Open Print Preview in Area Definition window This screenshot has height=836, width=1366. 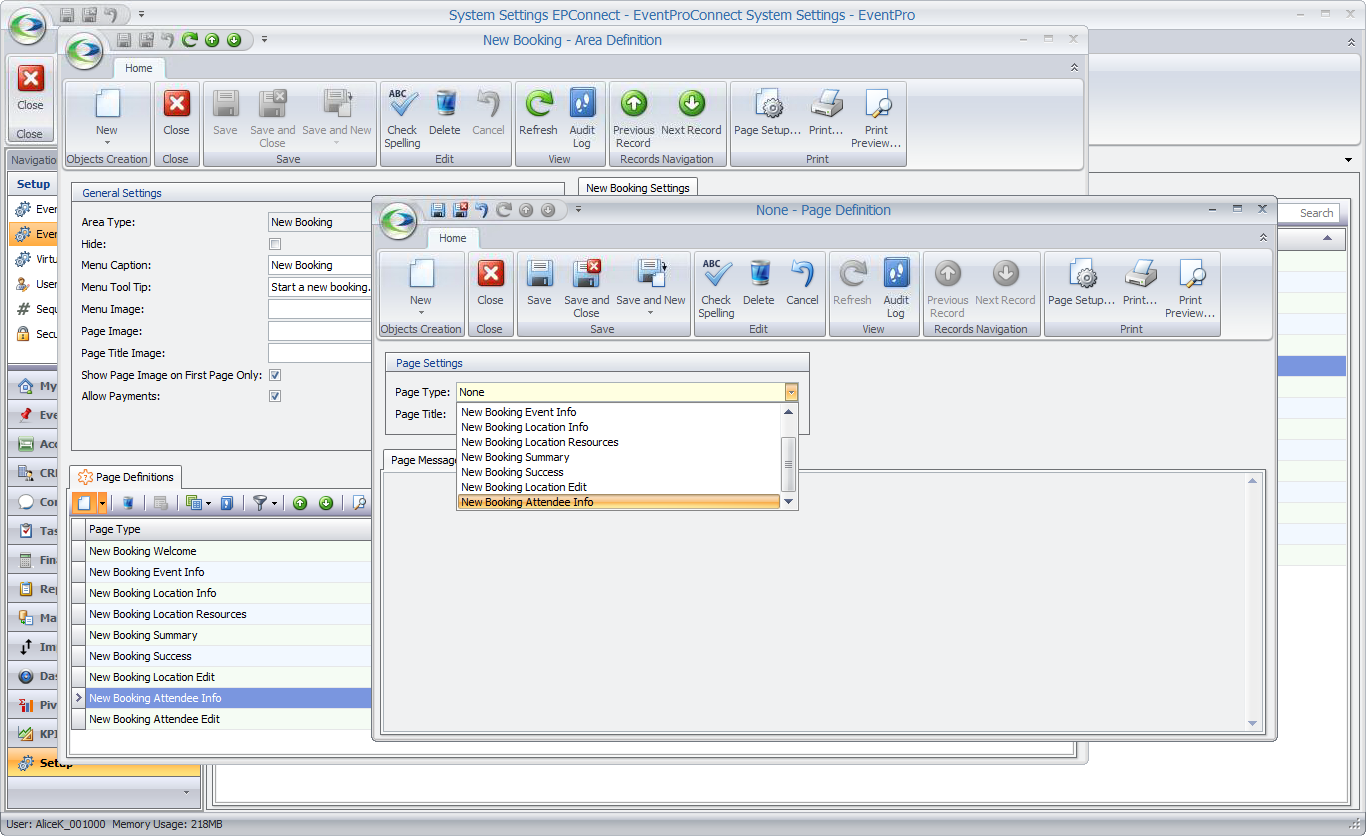pyautogui.click(x=876, y=118)
